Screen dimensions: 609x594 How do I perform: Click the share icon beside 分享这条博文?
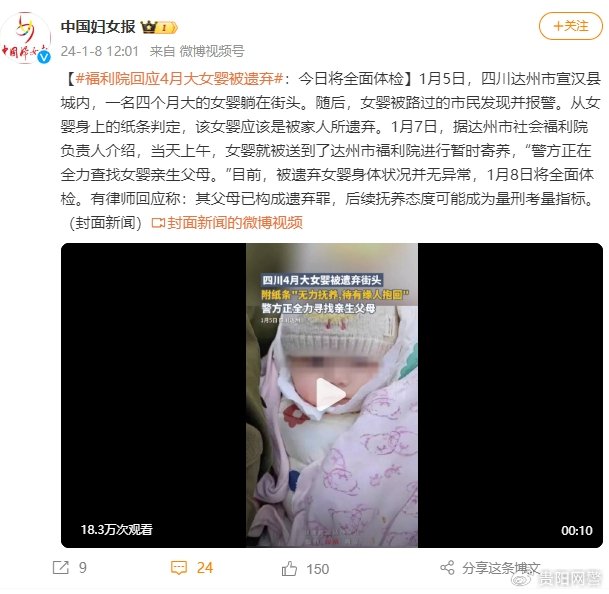[447, 568]
